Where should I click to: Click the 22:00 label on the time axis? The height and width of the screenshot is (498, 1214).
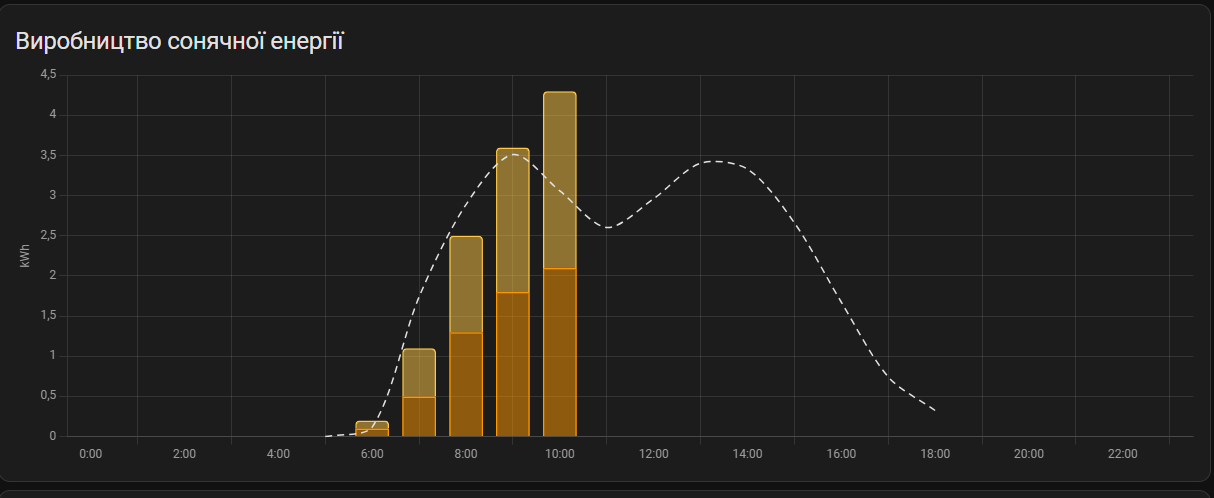1122,454
